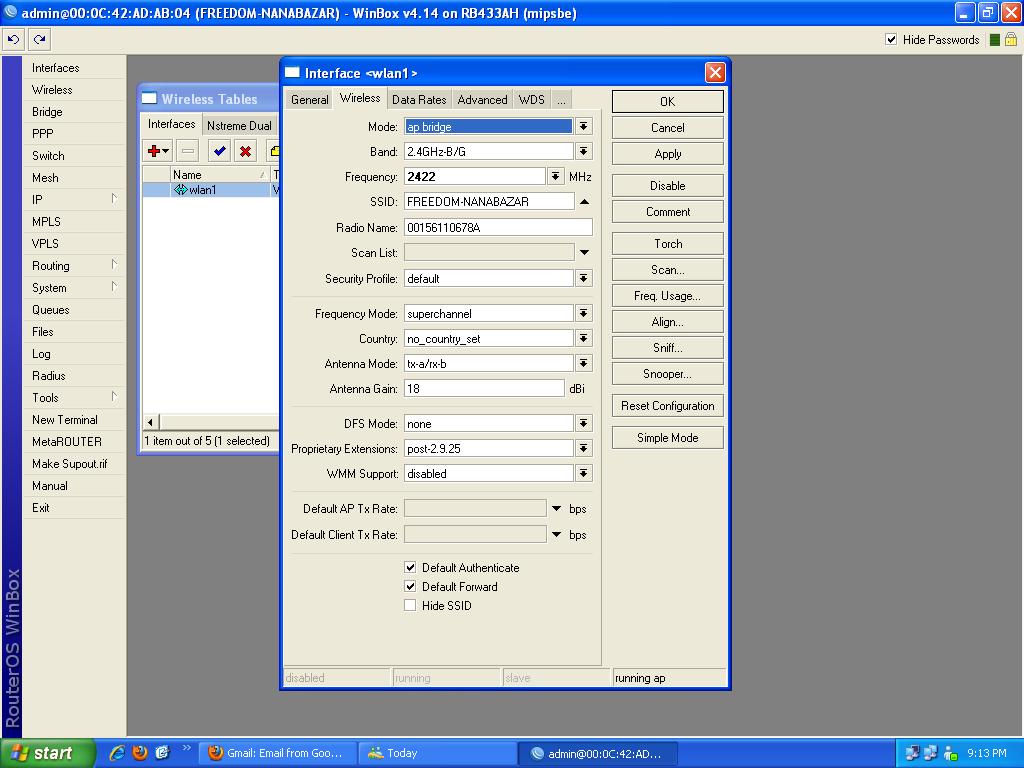Viewport: 1024px width, 768px height.
Task: Open the Band dropdown arrow
Action: coord(584,152)
